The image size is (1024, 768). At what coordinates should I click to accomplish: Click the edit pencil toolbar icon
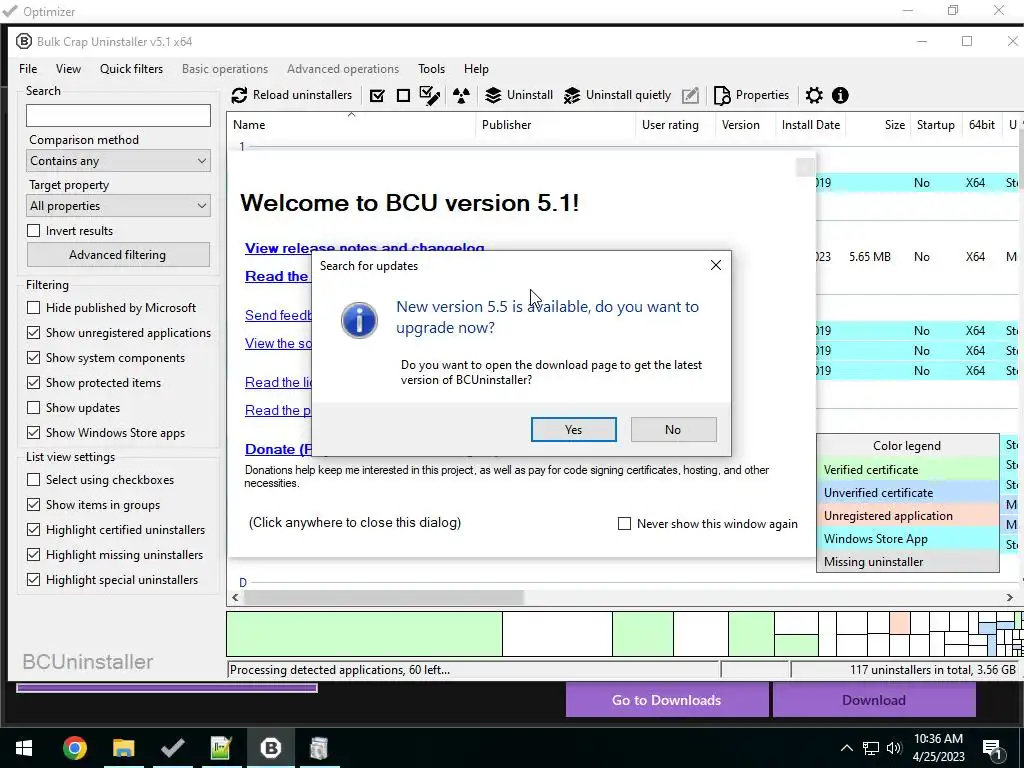pos(690,96)
